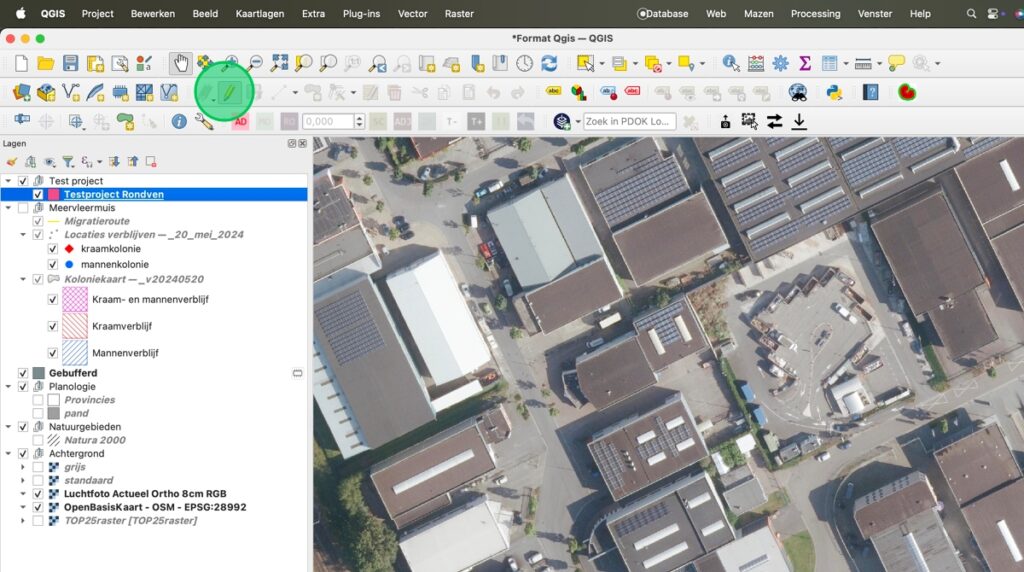The height and width of the screenshot is (572, 1024).
Task: Open the Processing menu
Action: pyautogui.click(x=815, y=14)
